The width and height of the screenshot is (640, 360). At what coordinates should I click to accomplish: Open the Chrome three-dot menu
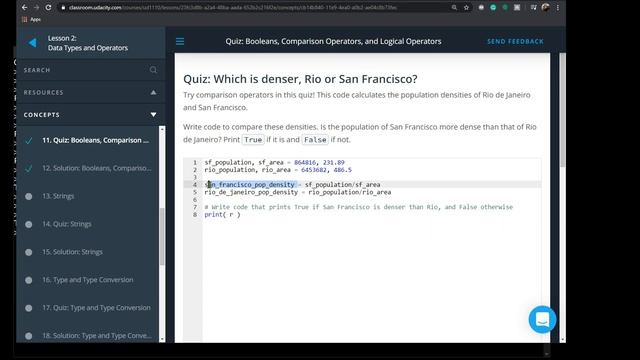(558, 7)
